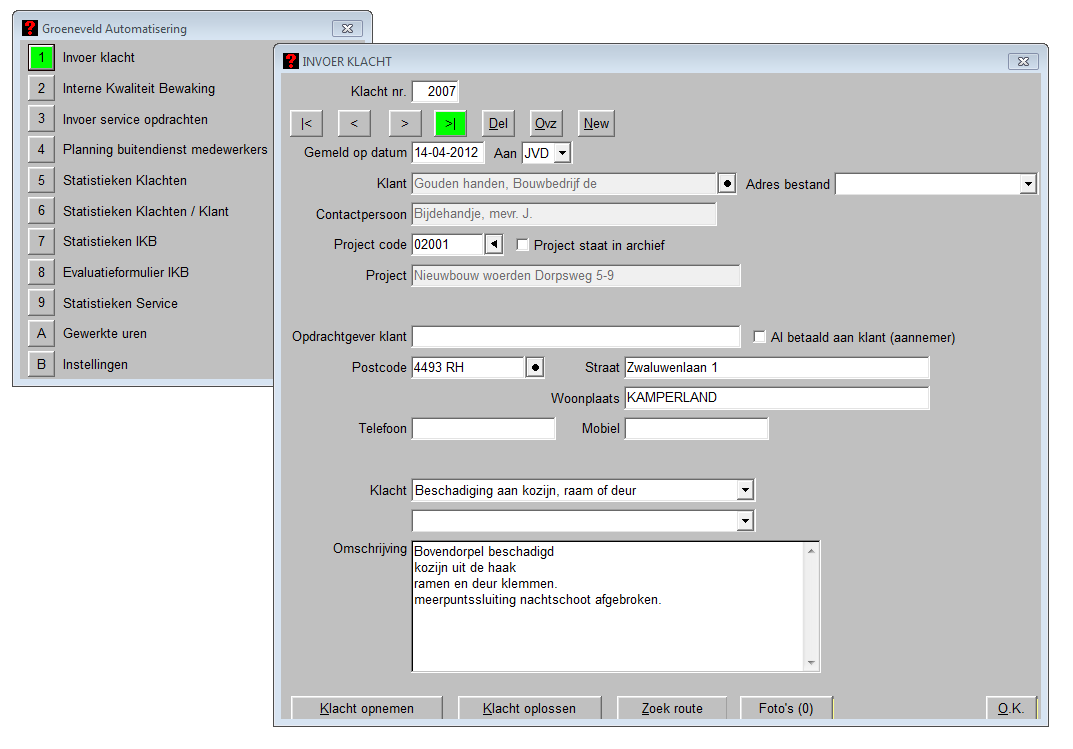The image size is (1073, 749).
Task: Jump to last record green button
Action: (450, 124)
